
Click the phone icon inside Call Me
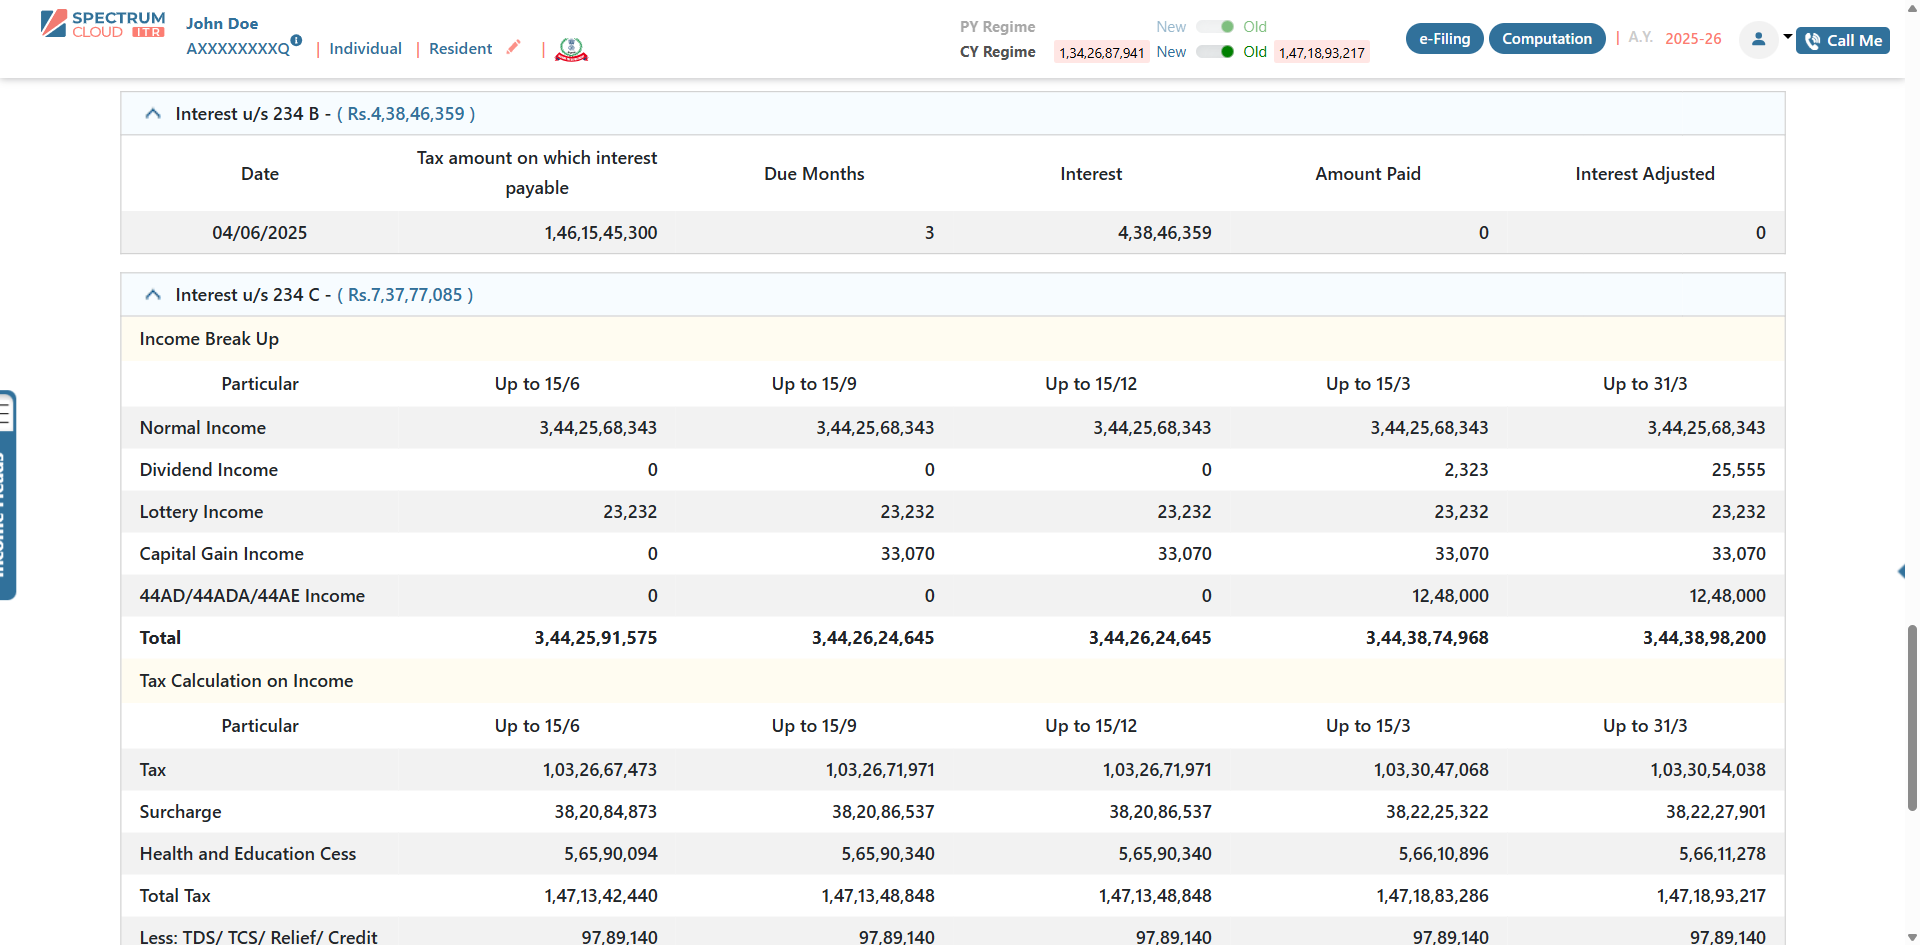pos(1812,40)
